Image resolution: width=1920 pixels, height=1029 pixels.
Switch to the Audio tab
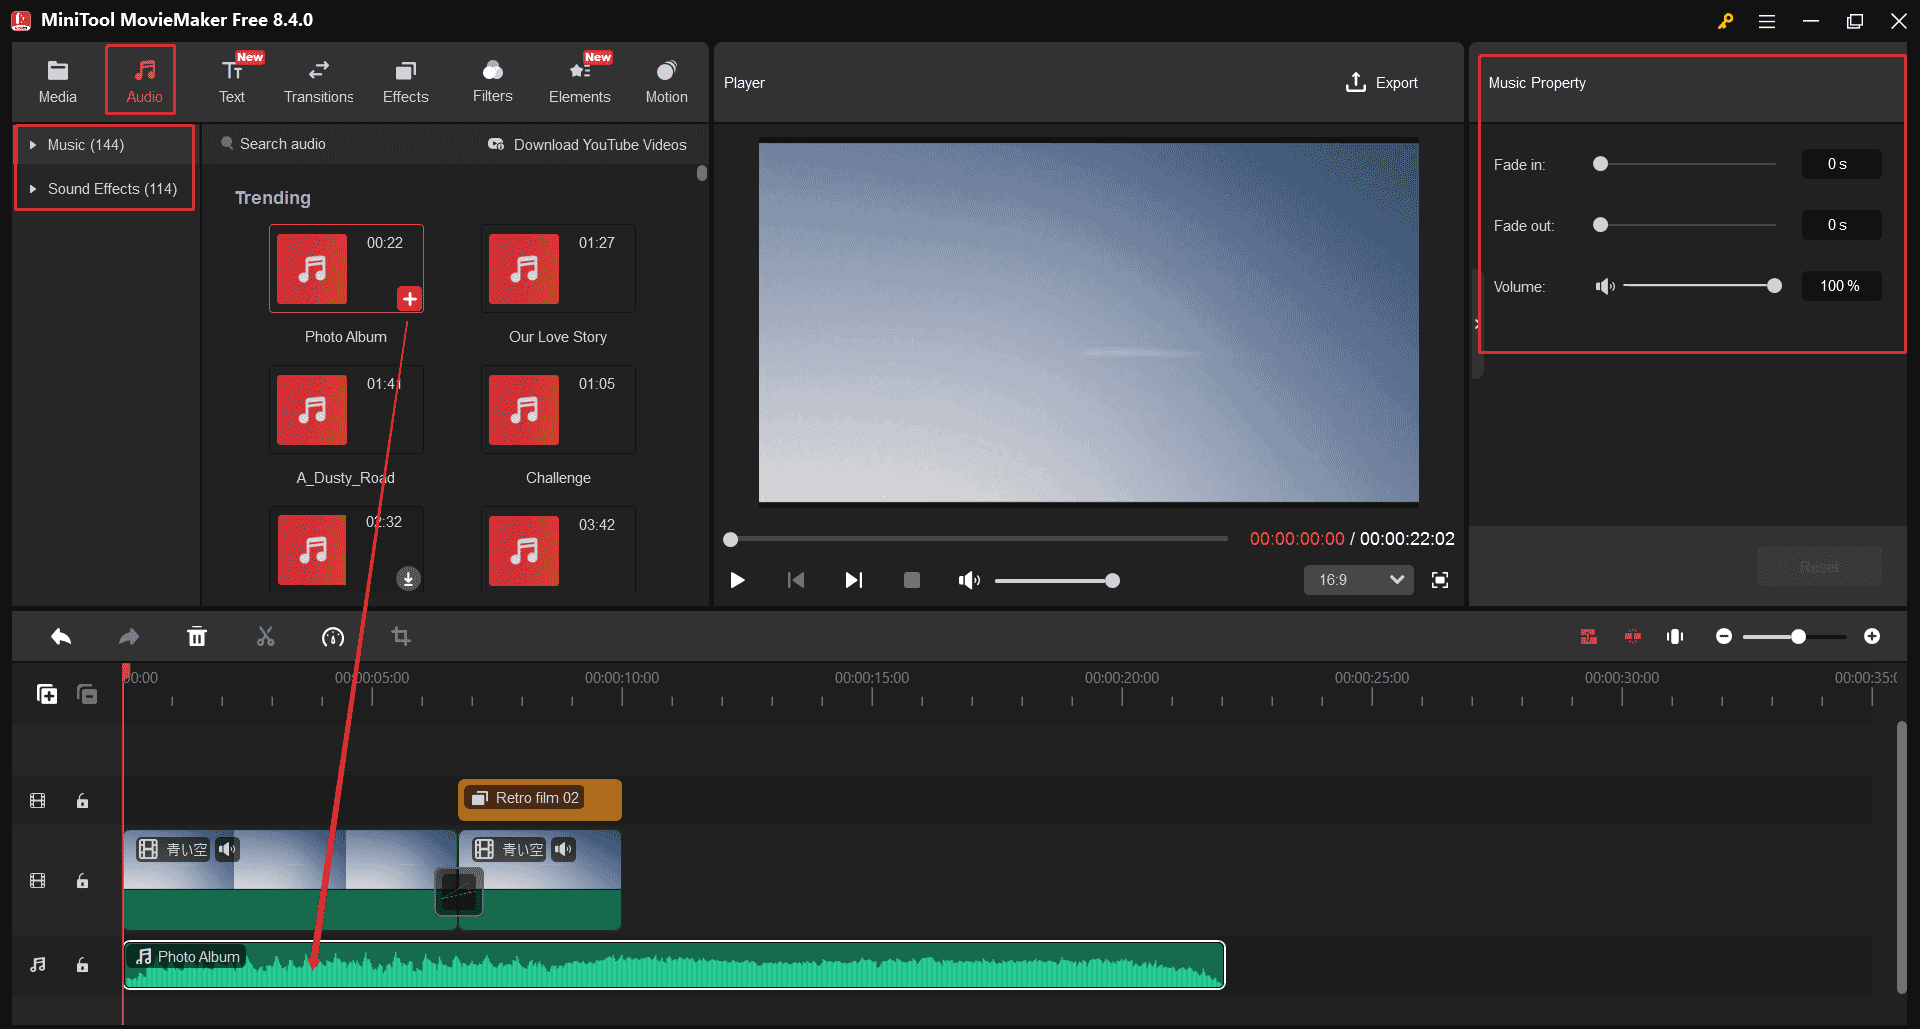point(142,79)
